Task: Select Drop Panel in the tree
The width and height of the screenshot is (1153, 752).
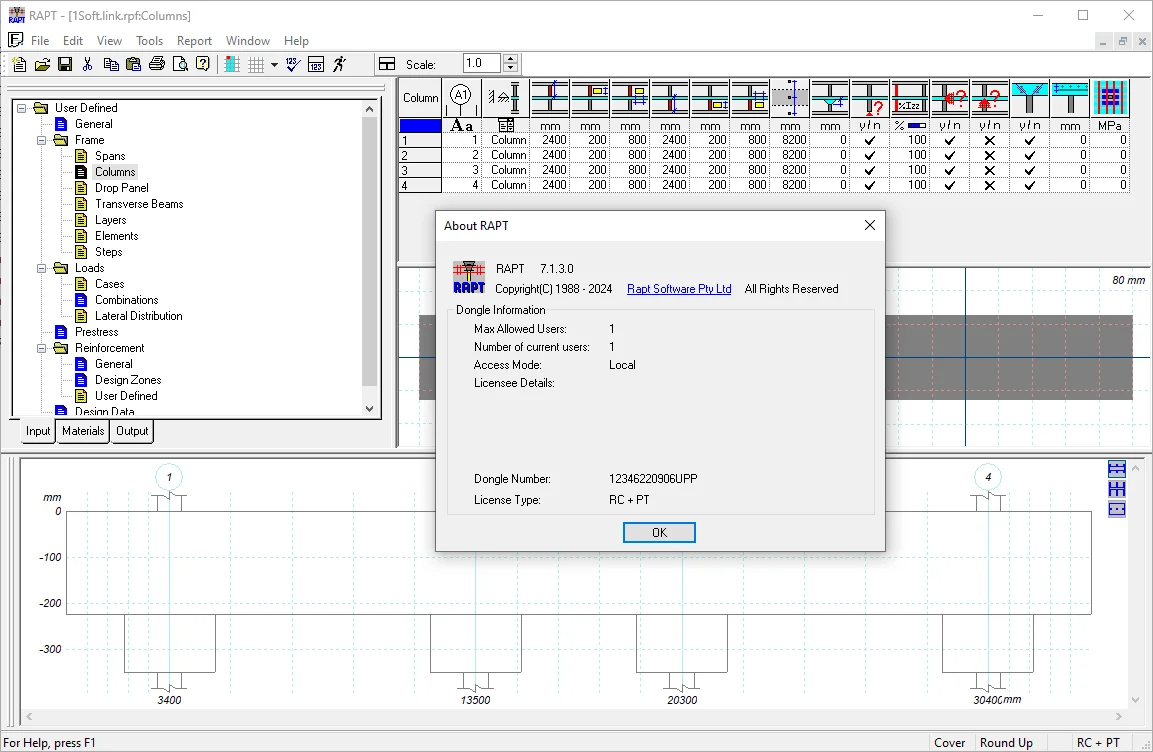Action: coord(121,188)
